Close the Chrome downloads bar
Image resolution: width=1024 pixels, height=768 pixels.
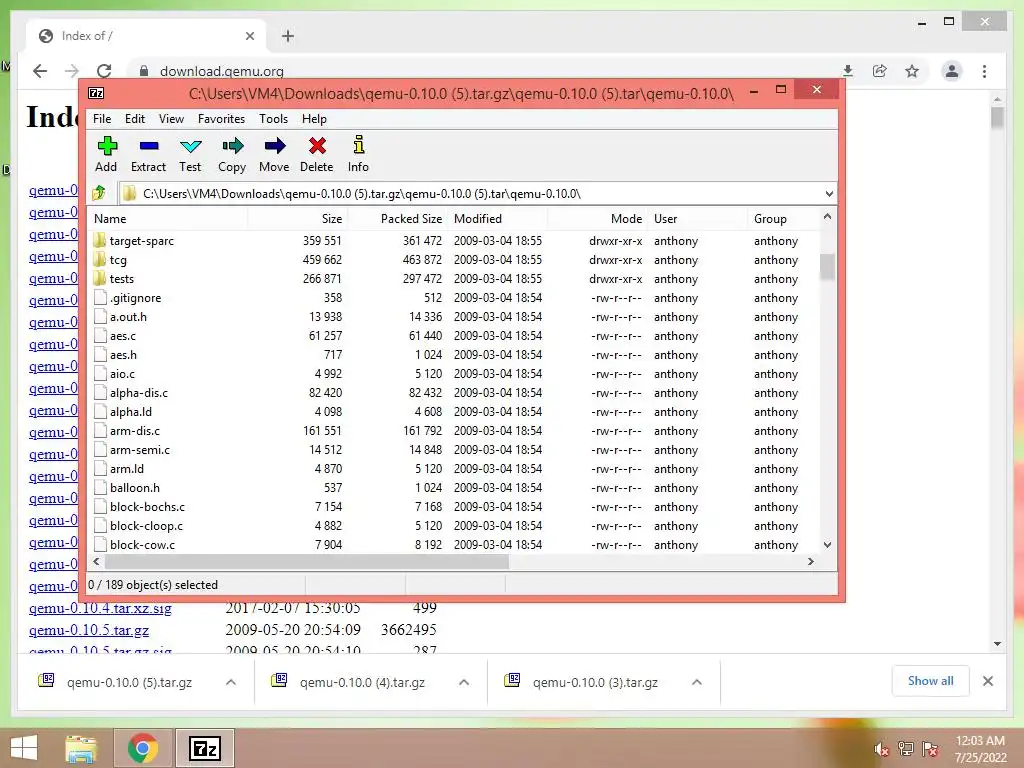coord(987,681)
